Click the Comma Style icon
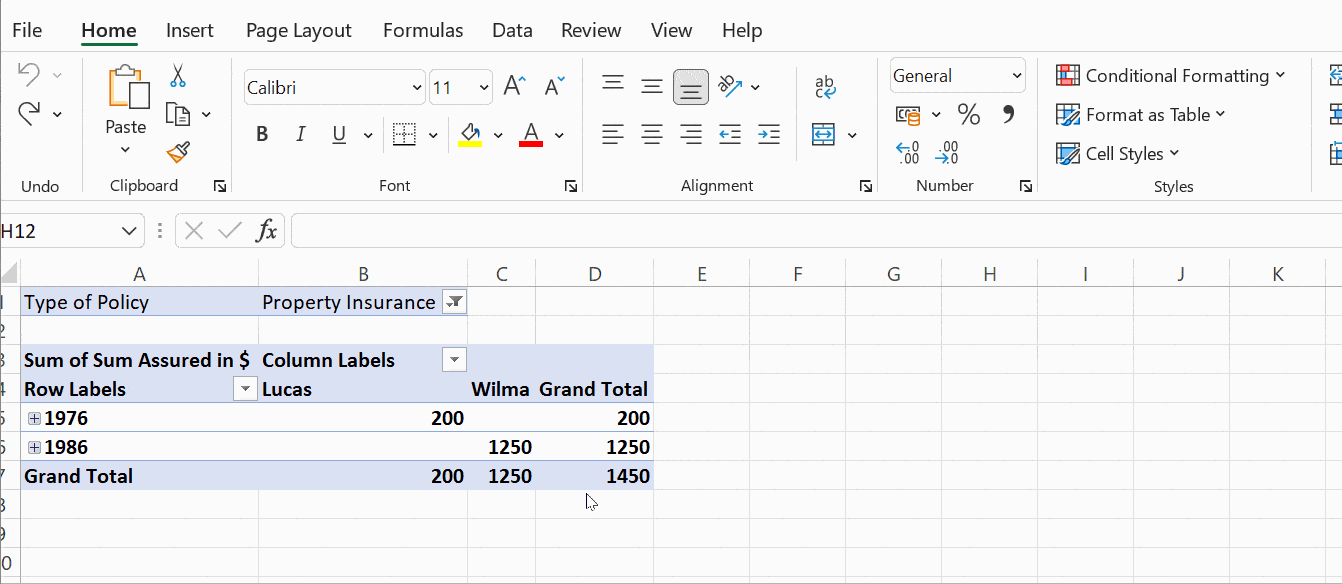The image size is (1342, 584). point(1008,114)
